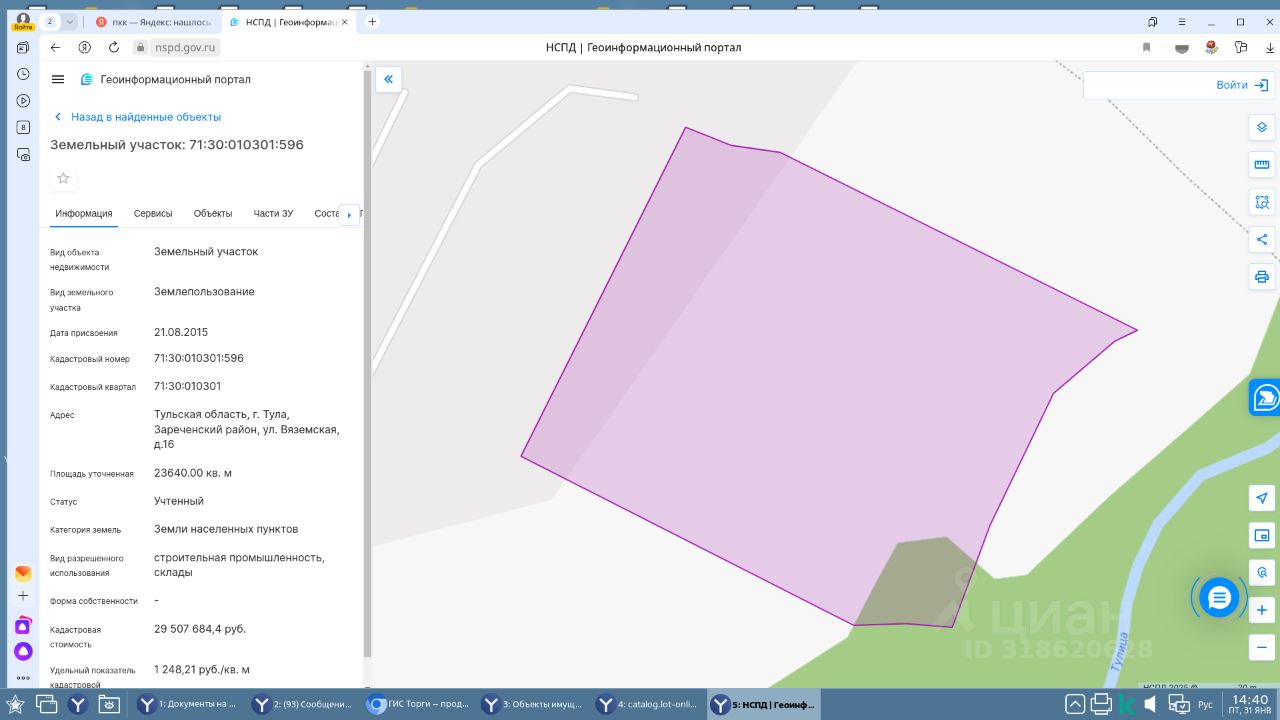Toggle the Рус keyboard layout indicator
This screenshot has width=1280, height=720.
[x=1206, y=705]
